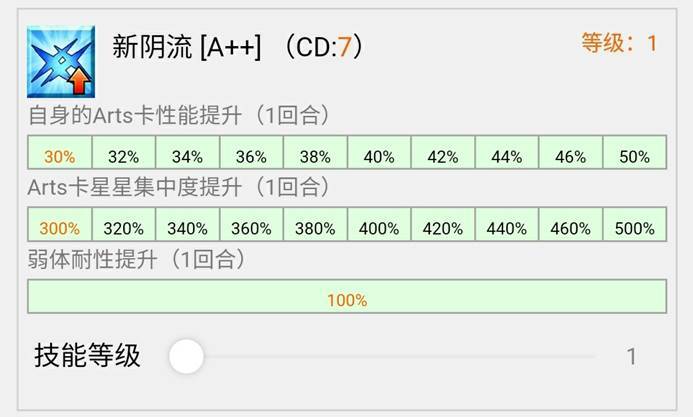This screenshot has width=693, height=417.
Task: Click the orange CD value 7
Action: point(344,47)
